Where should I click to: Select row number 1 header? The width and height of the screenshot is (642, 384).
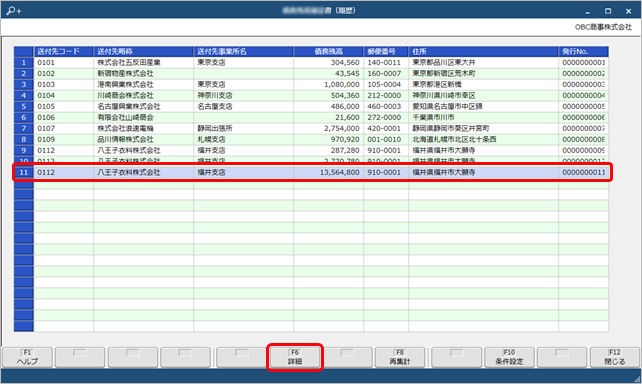[24, 63]
